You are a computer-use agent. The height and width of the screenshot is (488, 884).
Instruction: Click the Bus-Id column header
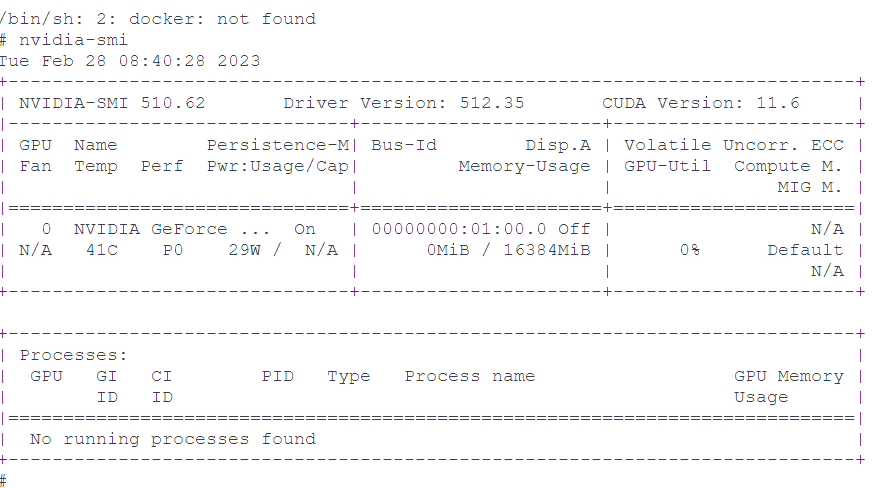pyautogui.click(x=404, y=145)
